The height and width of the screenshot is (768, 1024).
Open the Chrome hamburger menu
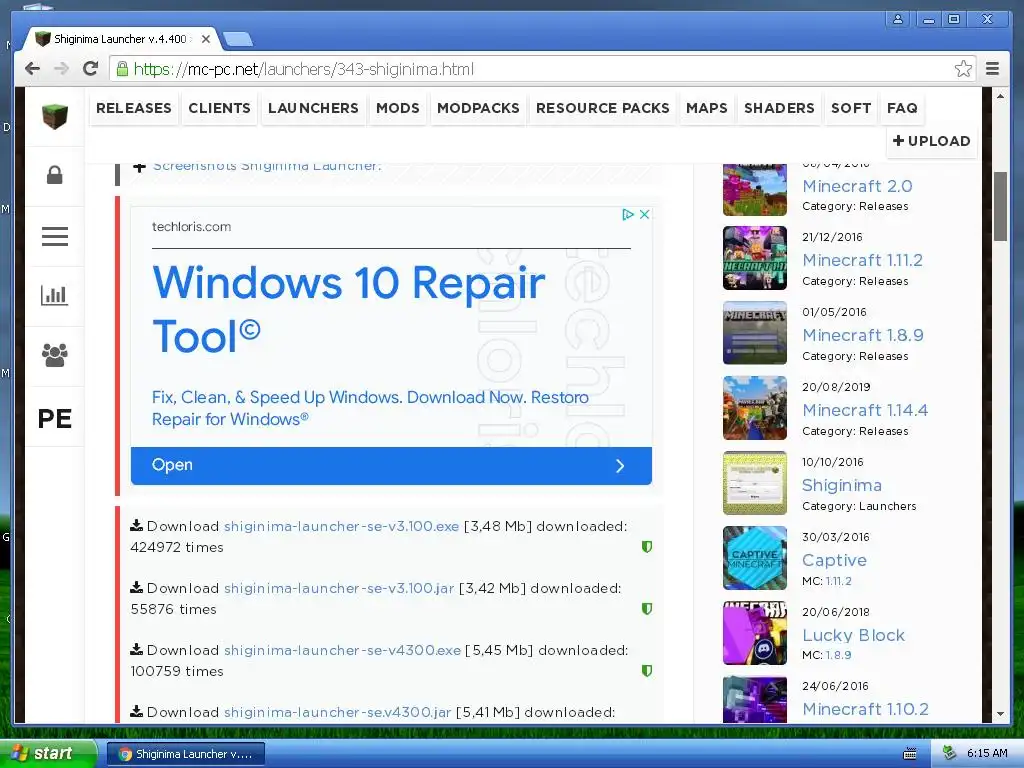tap(992, 69)
